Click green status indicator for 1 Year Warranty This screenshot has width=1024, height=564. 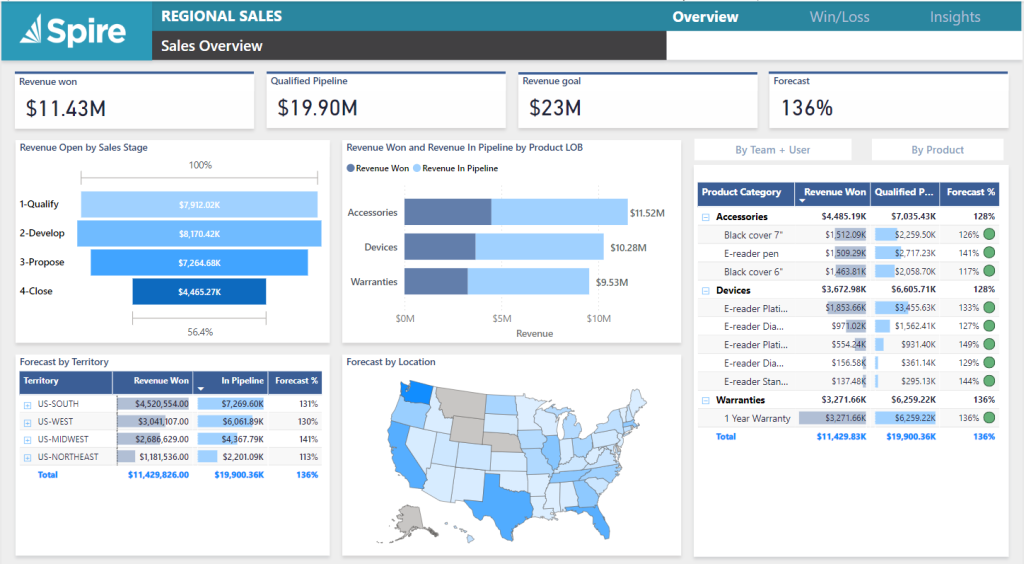(x=989, y=418)
